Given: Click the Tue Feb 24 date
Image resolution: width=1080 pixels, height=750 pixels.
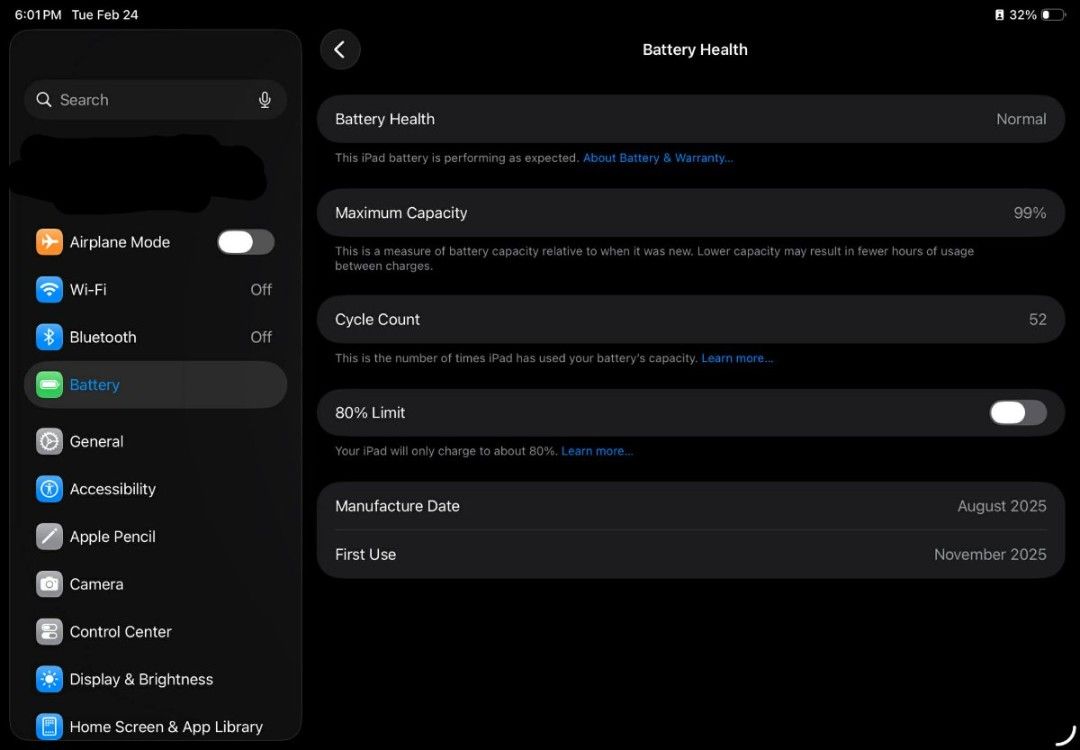Looking at the screenshot, I should 105,14.
